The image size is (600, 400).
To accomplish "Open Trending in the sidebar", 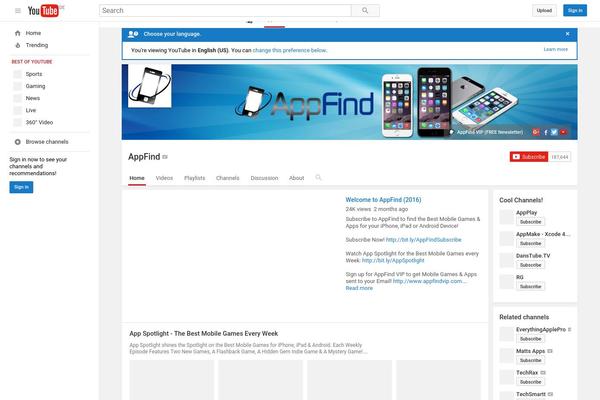I will coord(37,45).
